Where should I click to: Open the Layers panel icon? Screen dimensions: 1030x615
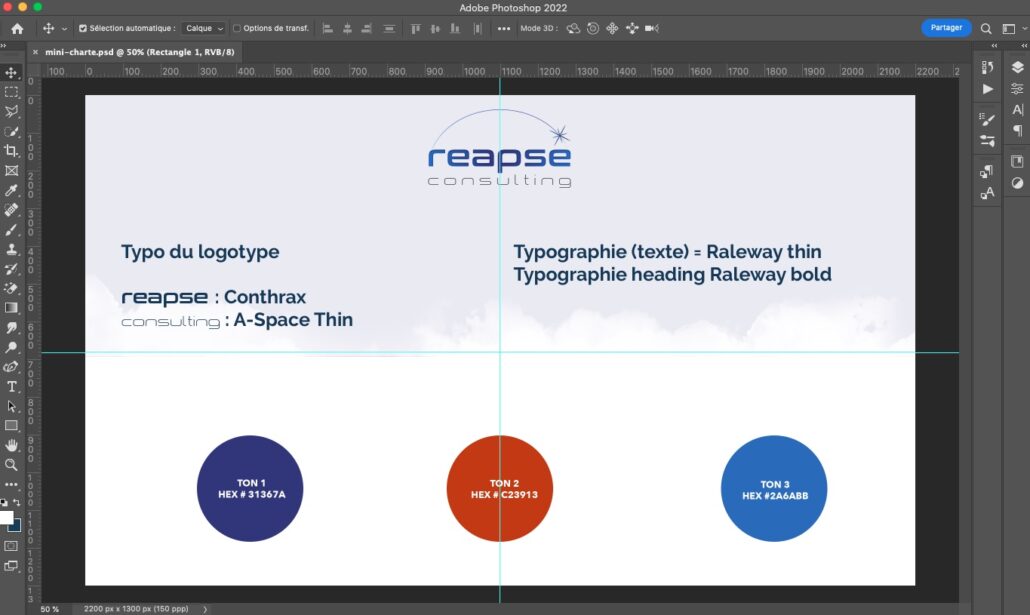pyautogui.click(x=1018, y=67)
